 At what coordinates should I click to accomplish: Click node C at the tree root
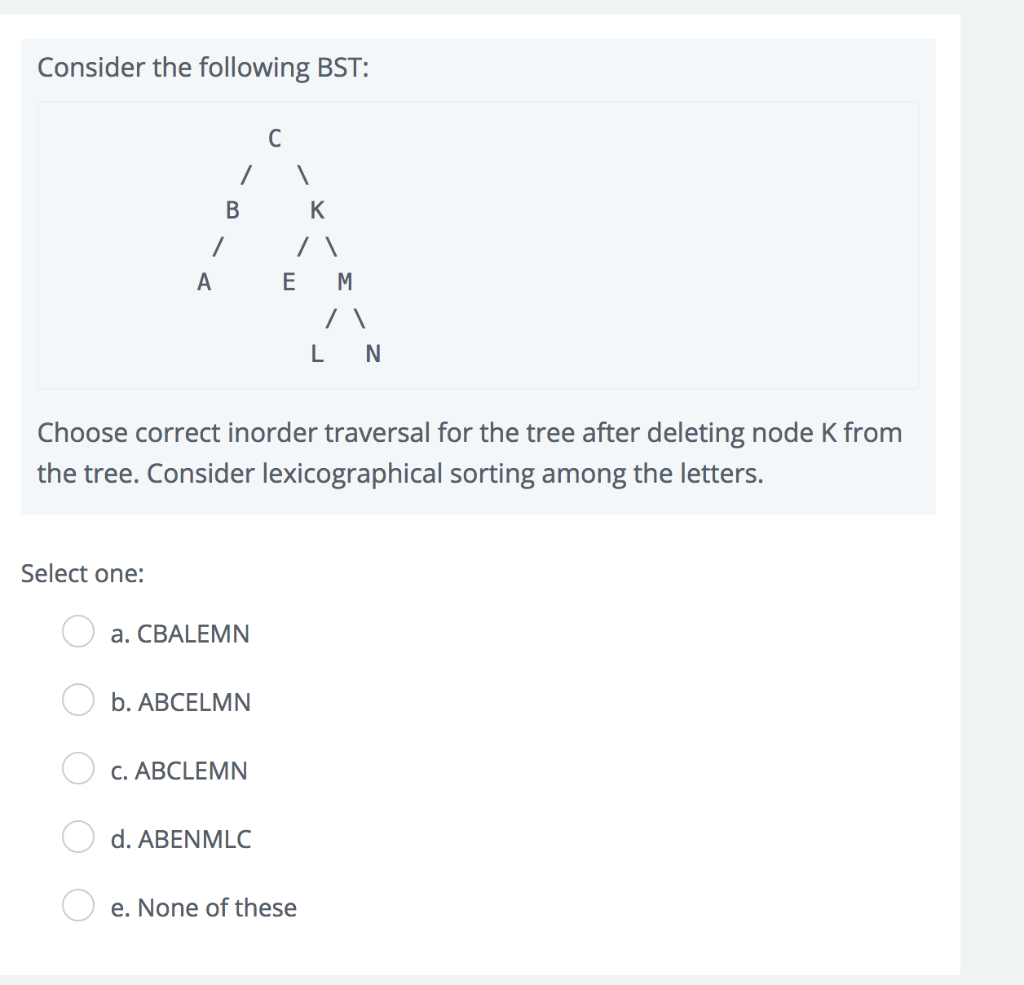pos(274,139)
